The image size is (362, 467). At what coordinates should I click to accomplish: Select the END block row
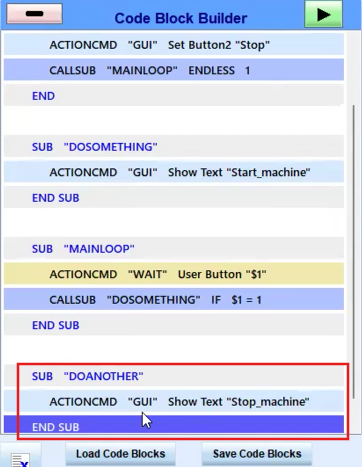pyautogui.click(x=174, y=96)
